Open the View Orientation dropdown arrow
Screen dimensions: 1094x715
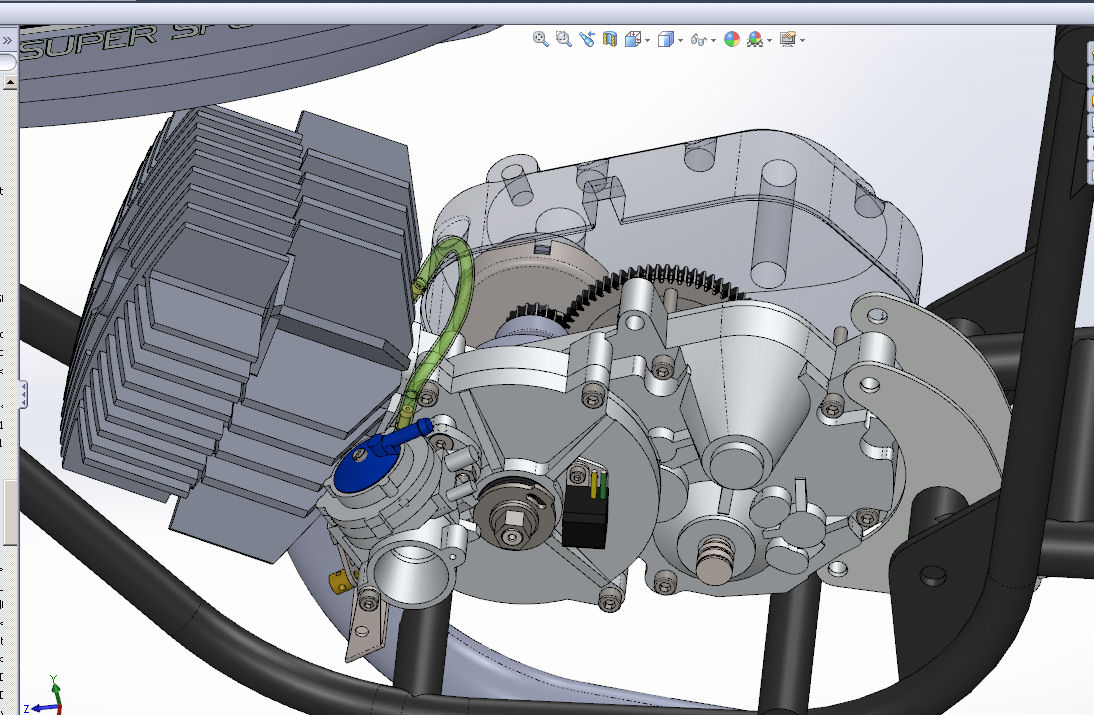pos(648,40)
